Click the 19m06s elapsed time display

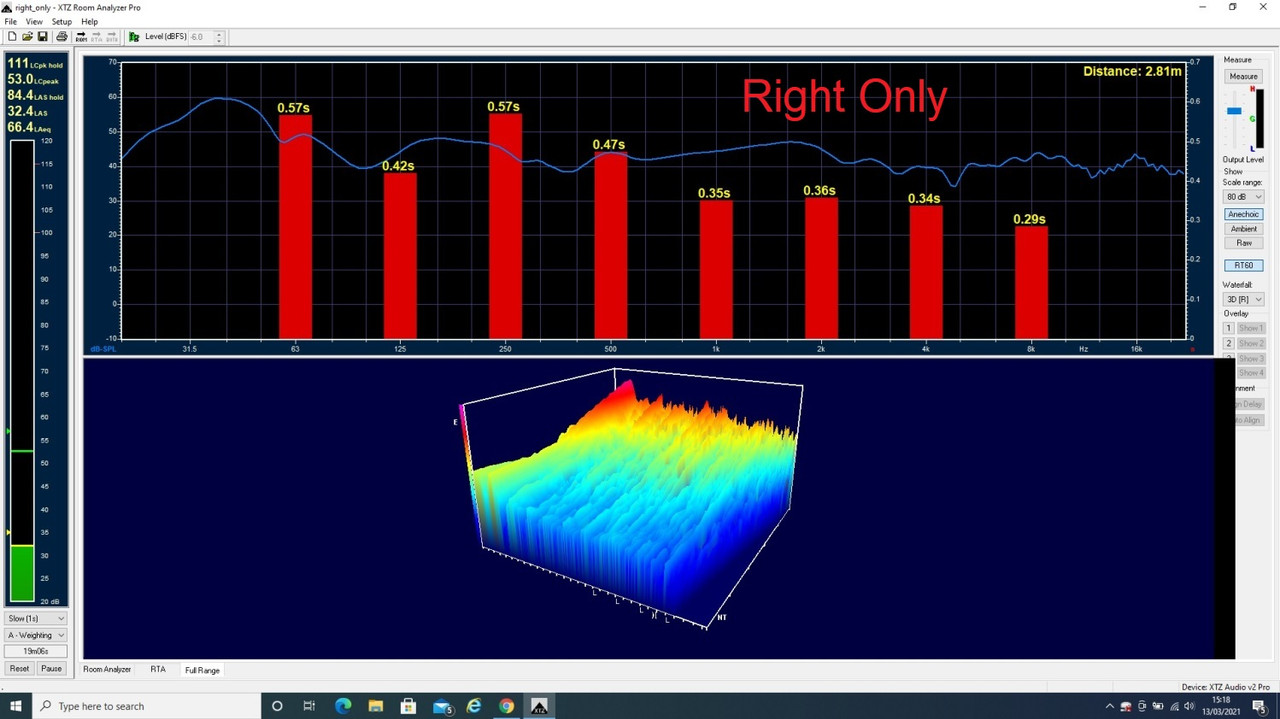tap(36, 651)
